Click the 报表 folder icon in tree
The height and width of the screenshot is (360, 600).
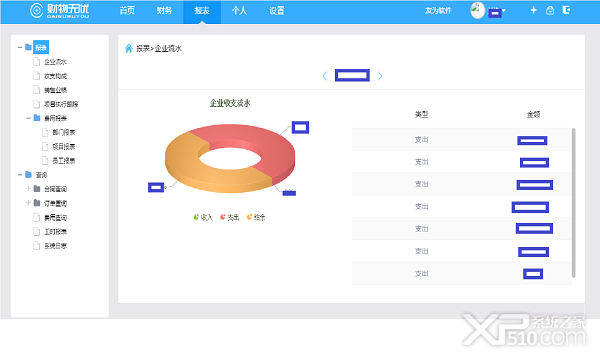coord(28,47)
